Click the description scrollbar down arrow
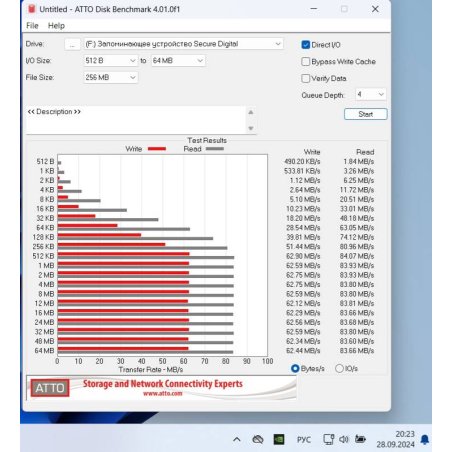Viewport: 452px width, 452px height. click(x=251, y=128)
